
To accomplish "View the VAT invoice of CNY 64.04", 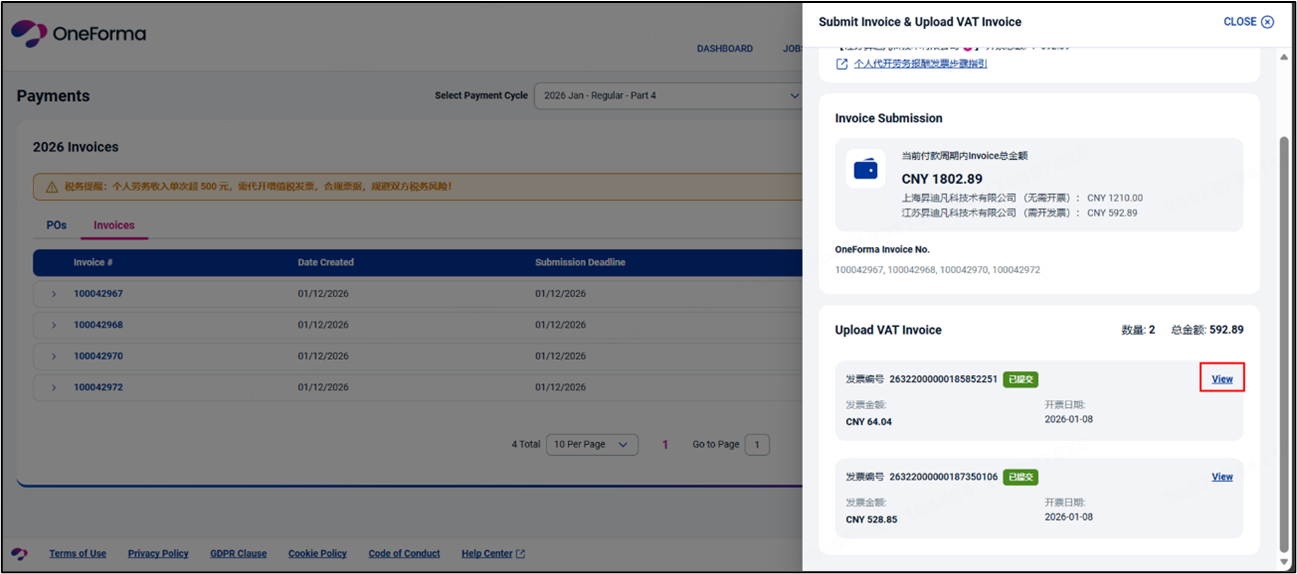I will click(x=1222, y=379).
